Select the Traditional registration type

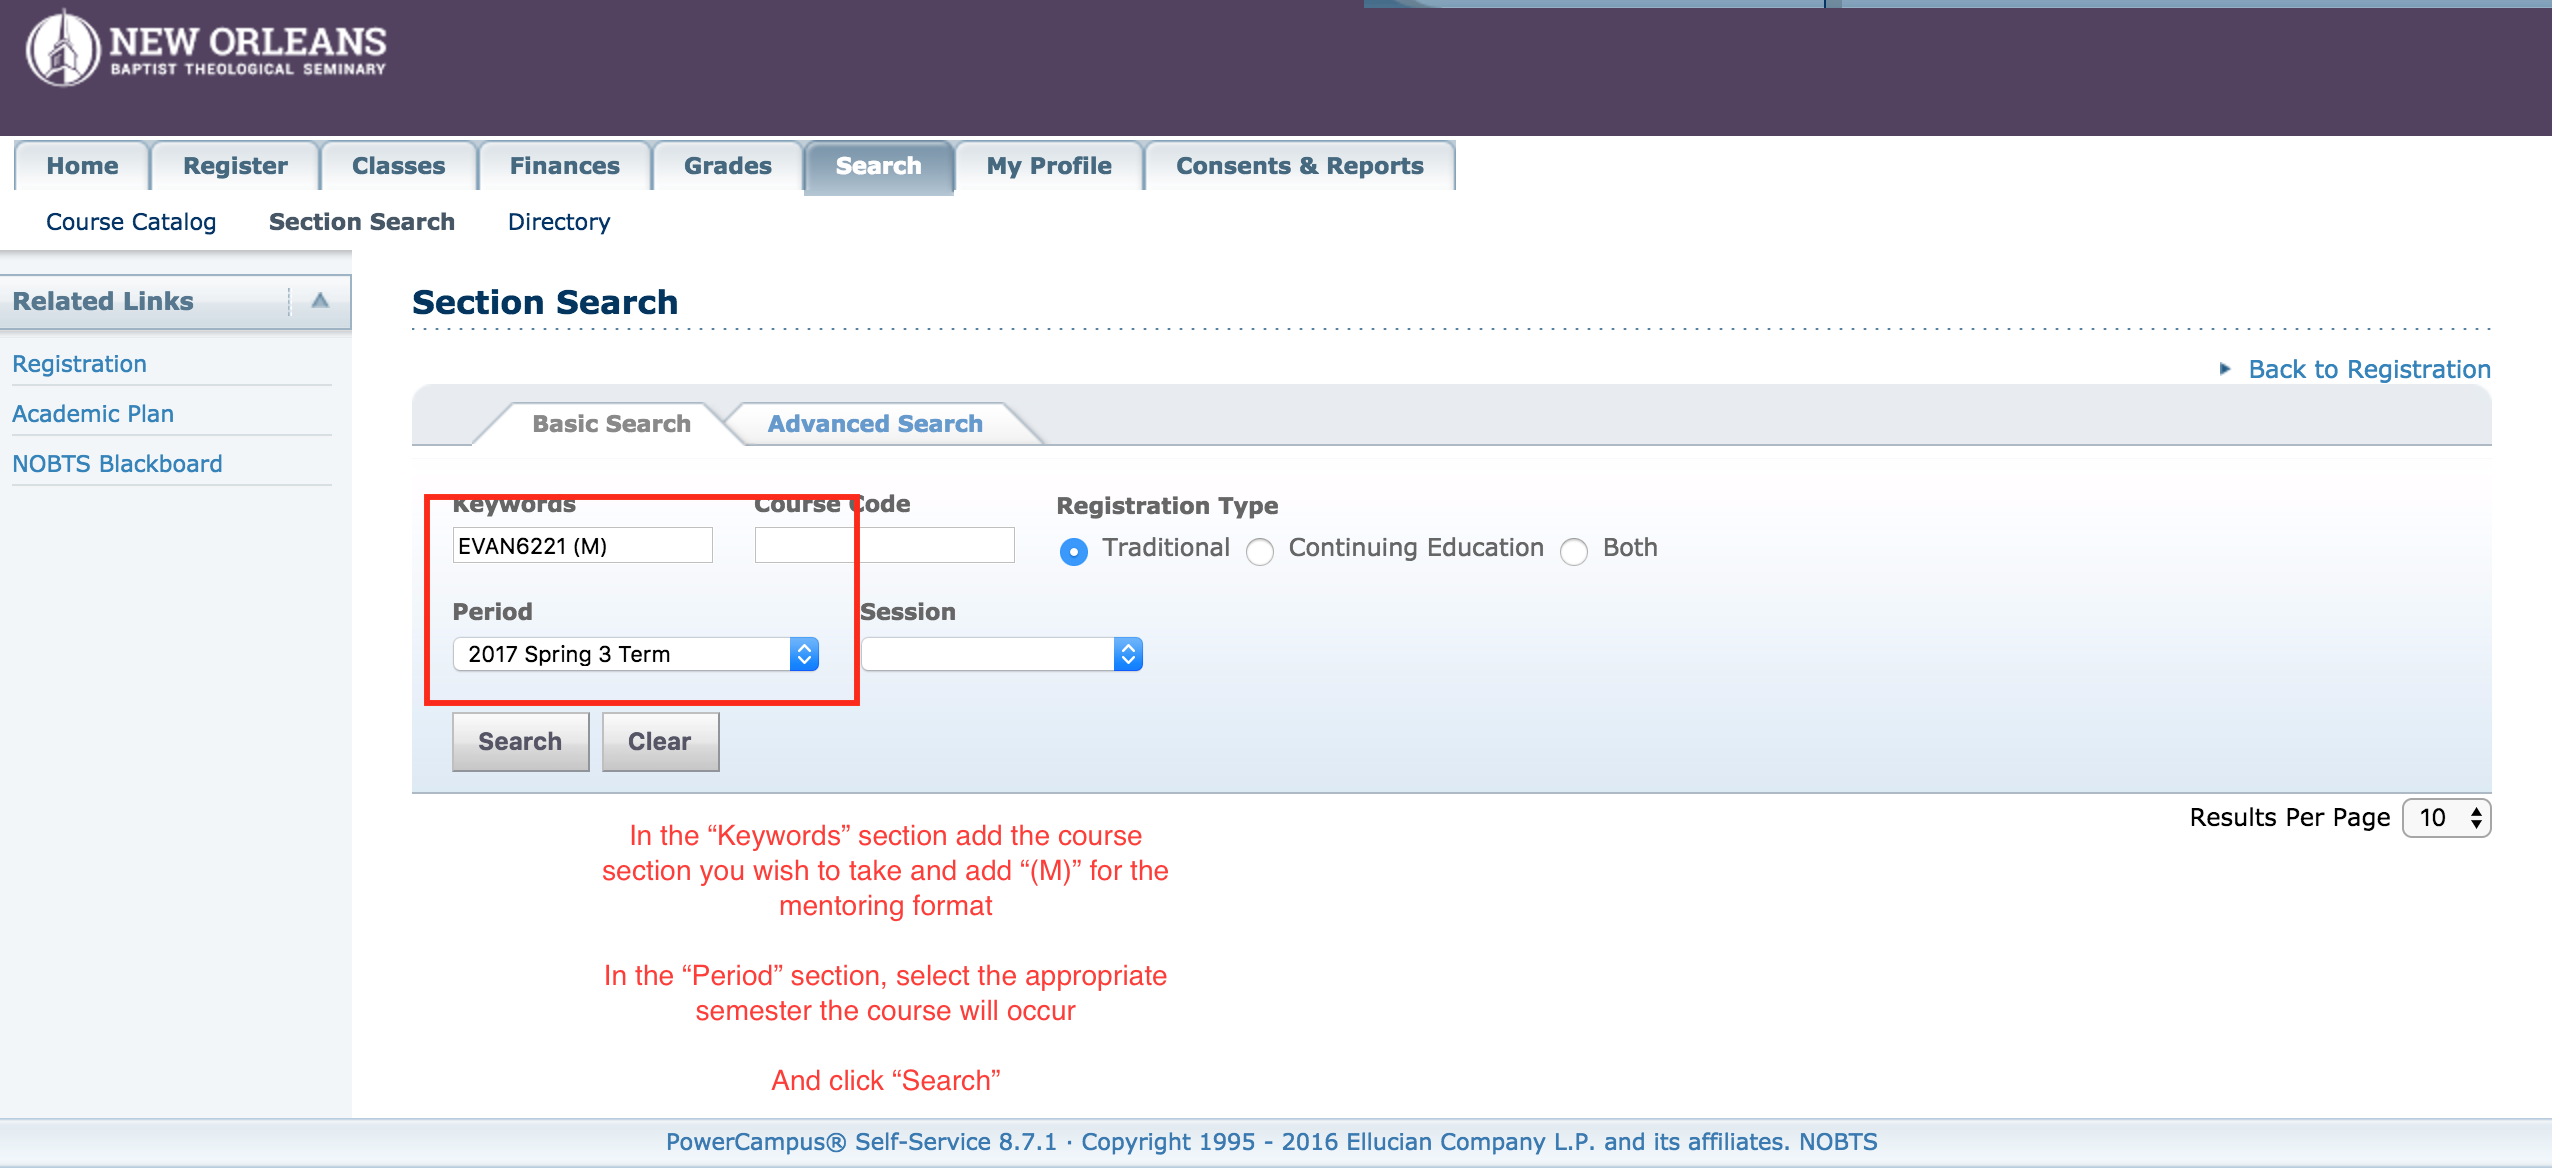1074,551
